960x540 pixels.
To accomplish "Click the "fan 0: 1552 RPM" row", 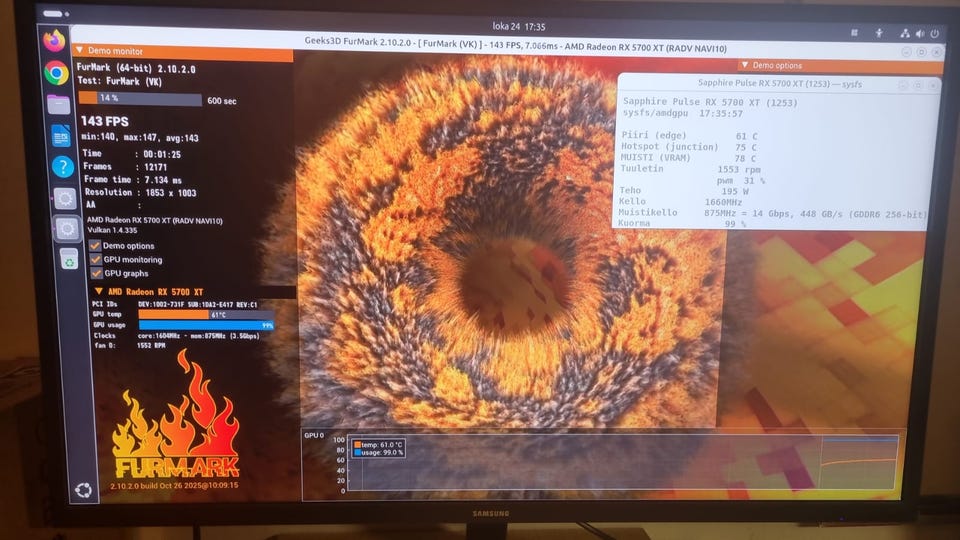I will click(130, 345).
